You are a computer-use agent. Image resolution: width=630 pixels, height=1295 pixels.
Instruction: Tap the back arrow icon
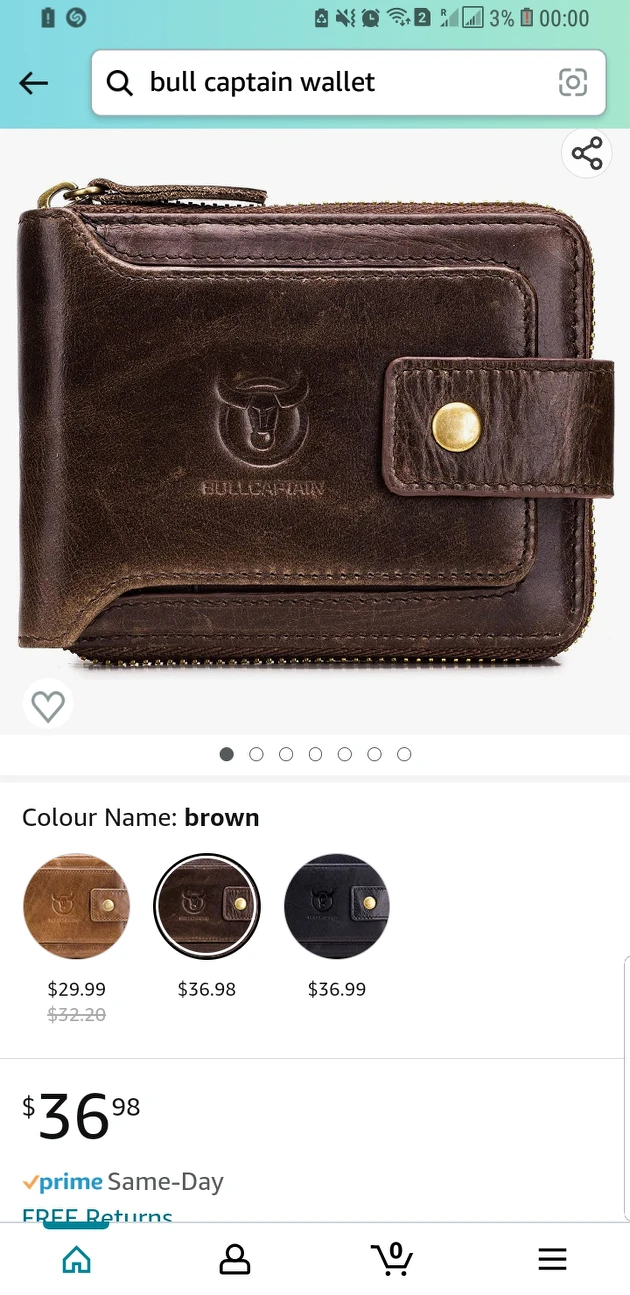(x=34, y=83)
